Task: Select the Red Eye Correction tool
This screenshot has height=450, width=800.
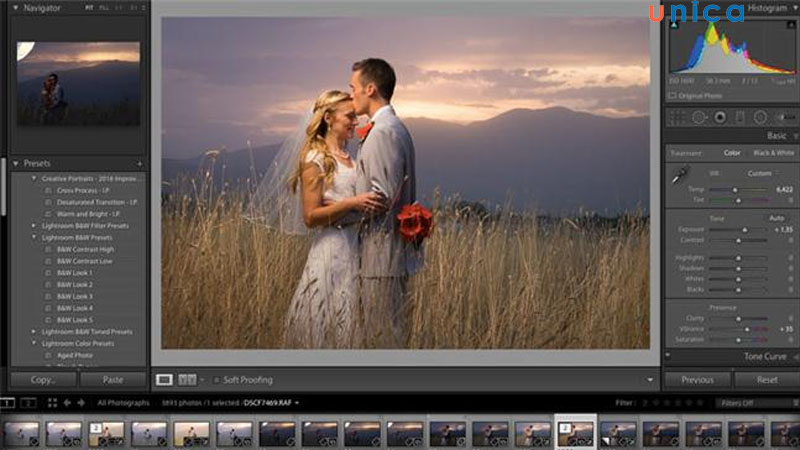Action: coord(719,117)
